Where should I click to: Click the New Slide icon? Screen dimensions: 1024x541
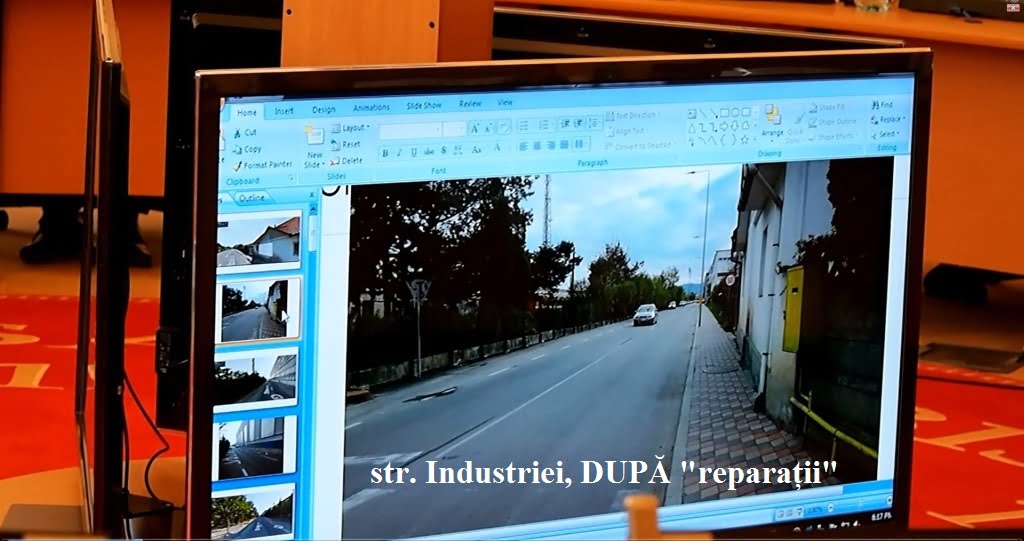click(x=314, y=137)
